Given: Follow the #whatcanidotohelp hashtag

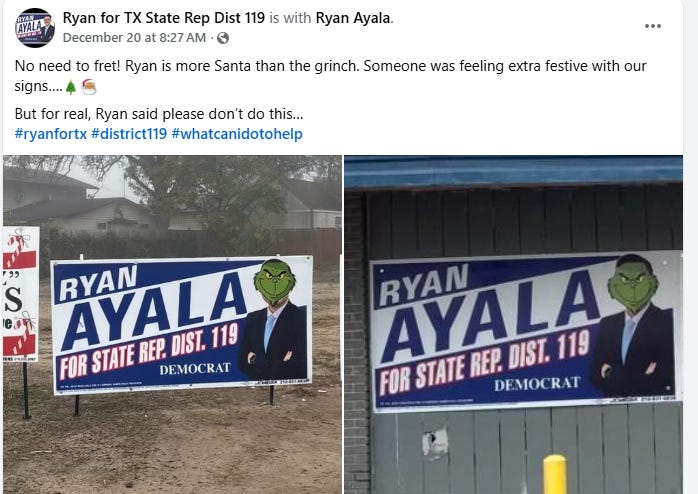Looking at the screenshot, I should click(x=237, y=134).
